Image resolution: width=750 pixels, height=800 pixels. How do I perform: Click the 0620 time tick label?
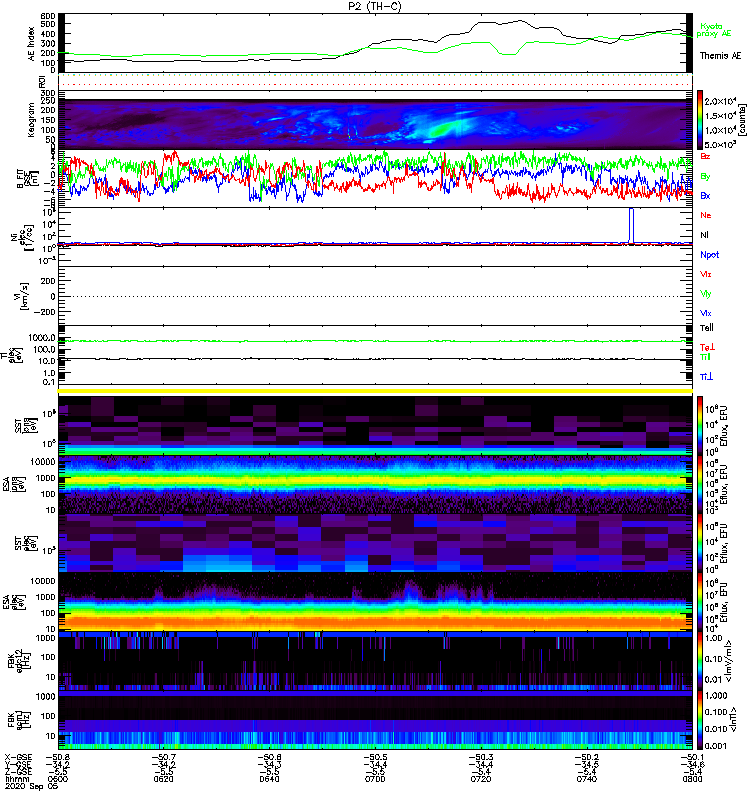[163, 779]
